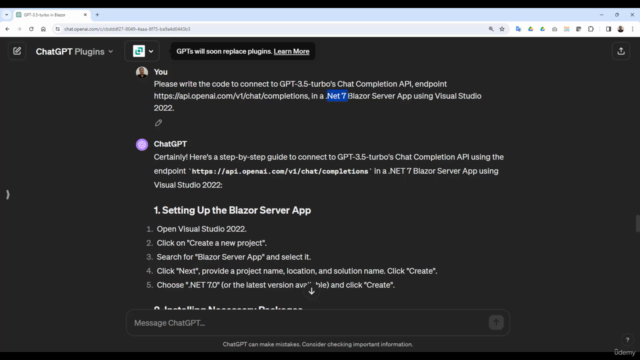The height and width of the screenshot is (360, 640).
Task: Open the tab search dropdown arrow
Action: [x=7, y=15]
